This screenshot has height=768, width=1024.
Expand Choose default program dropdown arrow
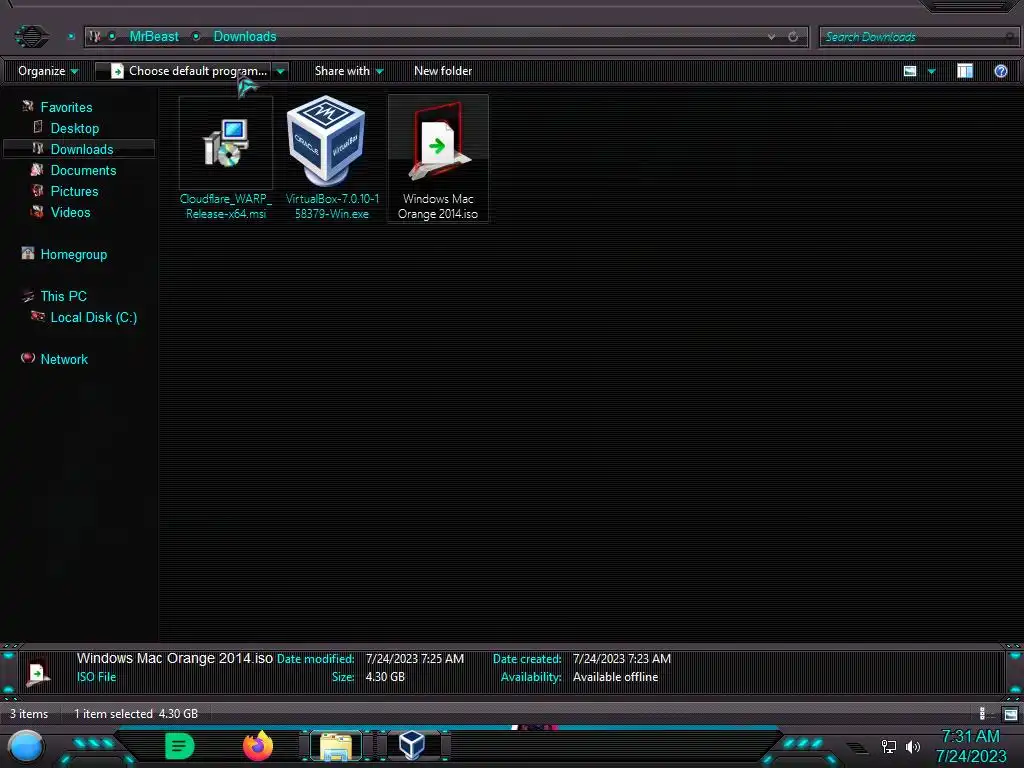[x=281, y=71]
